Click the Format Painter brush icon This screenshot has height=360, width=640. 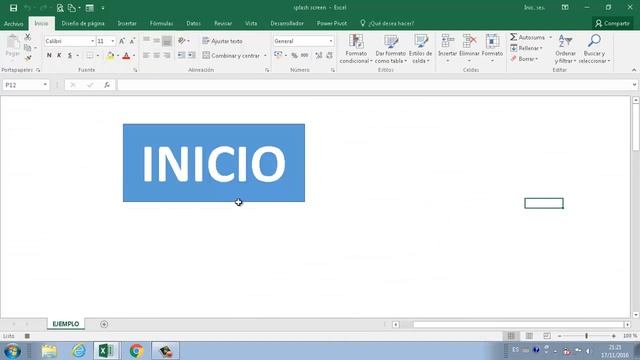pyautogui.click(x=28, y=58)
